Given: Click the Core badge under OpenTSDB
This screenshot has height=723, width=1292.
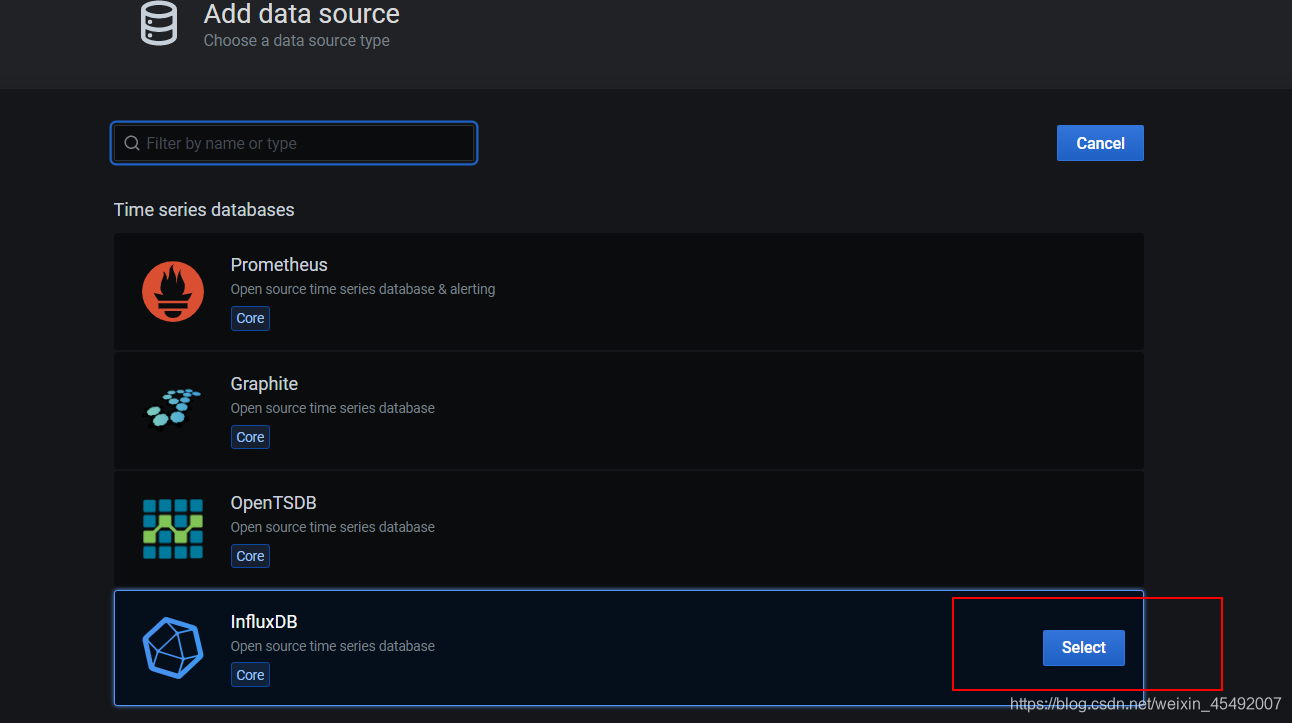Looking at the screenshot, I should click(250, 556).
